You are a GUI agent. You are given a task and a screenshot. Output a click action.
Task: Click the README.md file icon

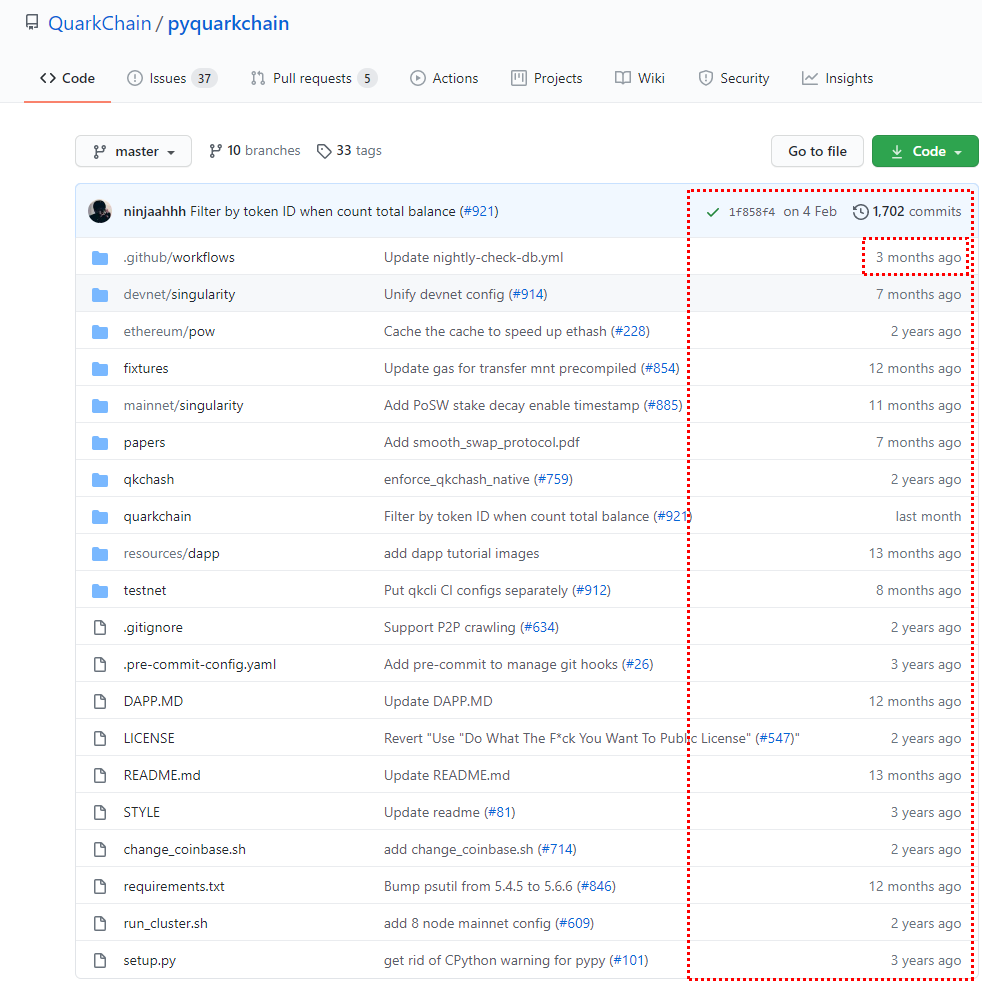click(x=100, y=775)
